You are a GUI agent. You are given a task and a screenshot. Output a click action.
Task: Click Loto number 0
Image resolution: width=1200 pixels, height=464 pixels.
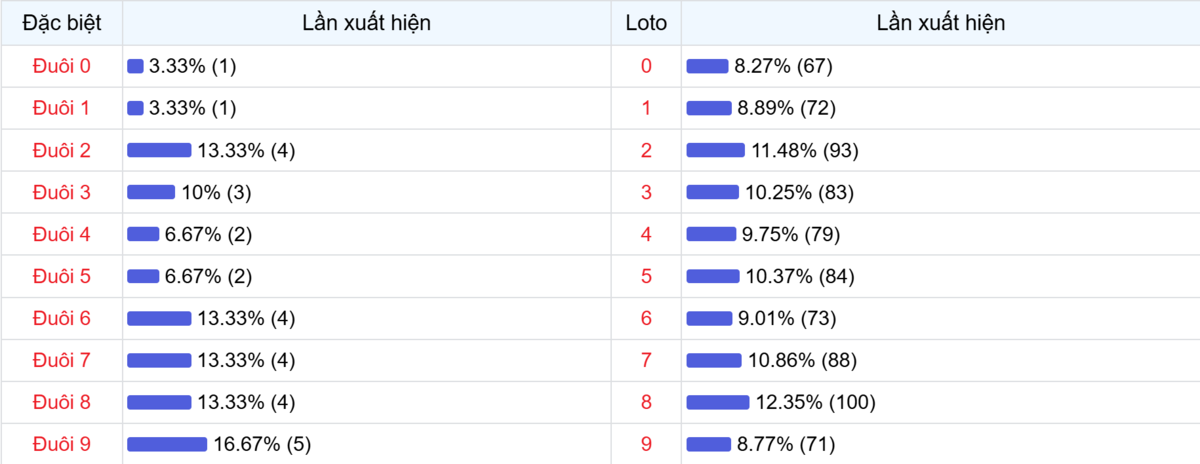point(646,66)
